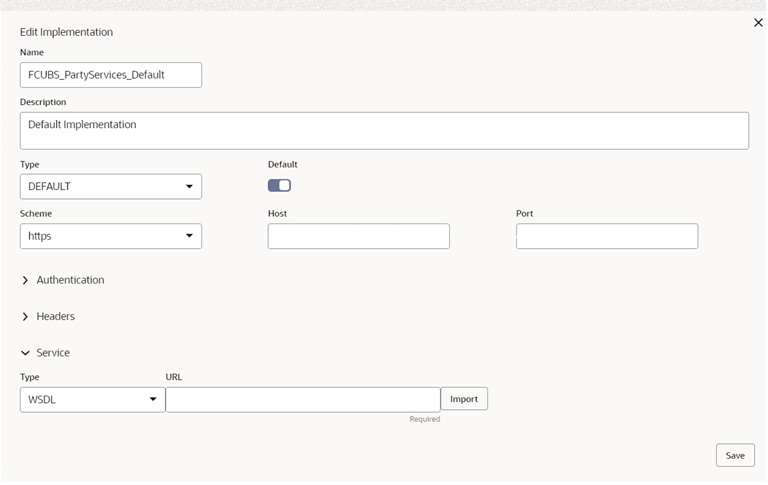The height and width of the screenshot is (485, 768).
Task: Click the Service URL input field
Action: click(x=303, y=399)
